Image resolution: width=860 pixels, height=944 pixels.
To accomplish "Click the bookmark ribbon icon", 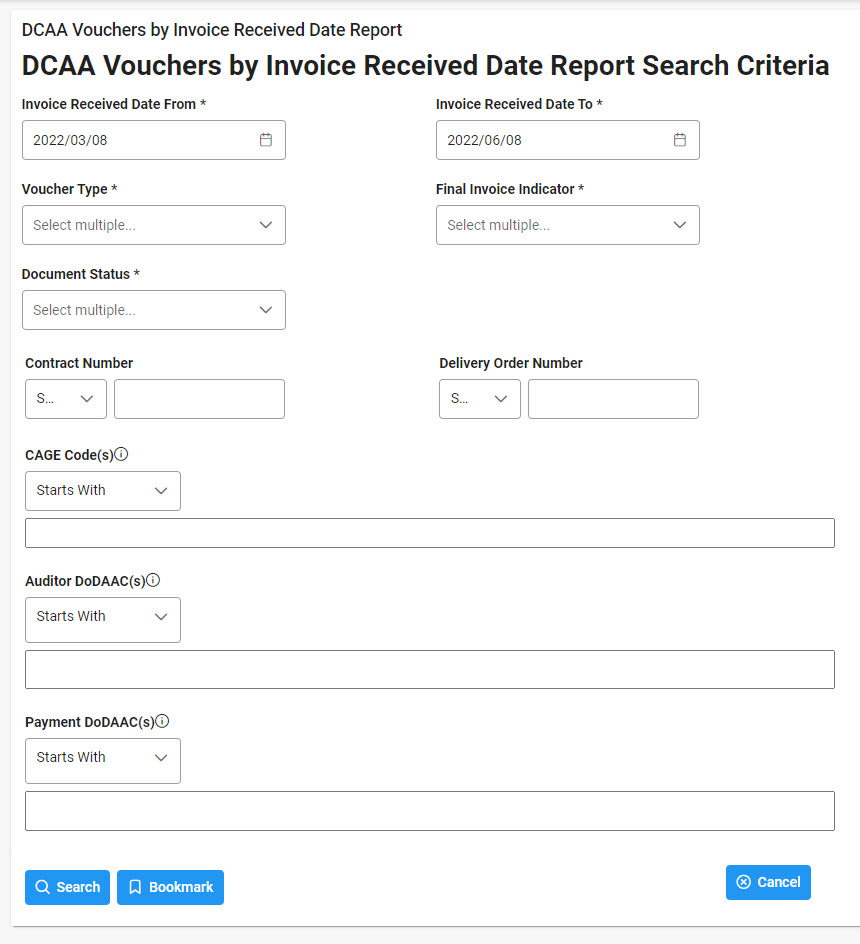I will click(135, 887).
